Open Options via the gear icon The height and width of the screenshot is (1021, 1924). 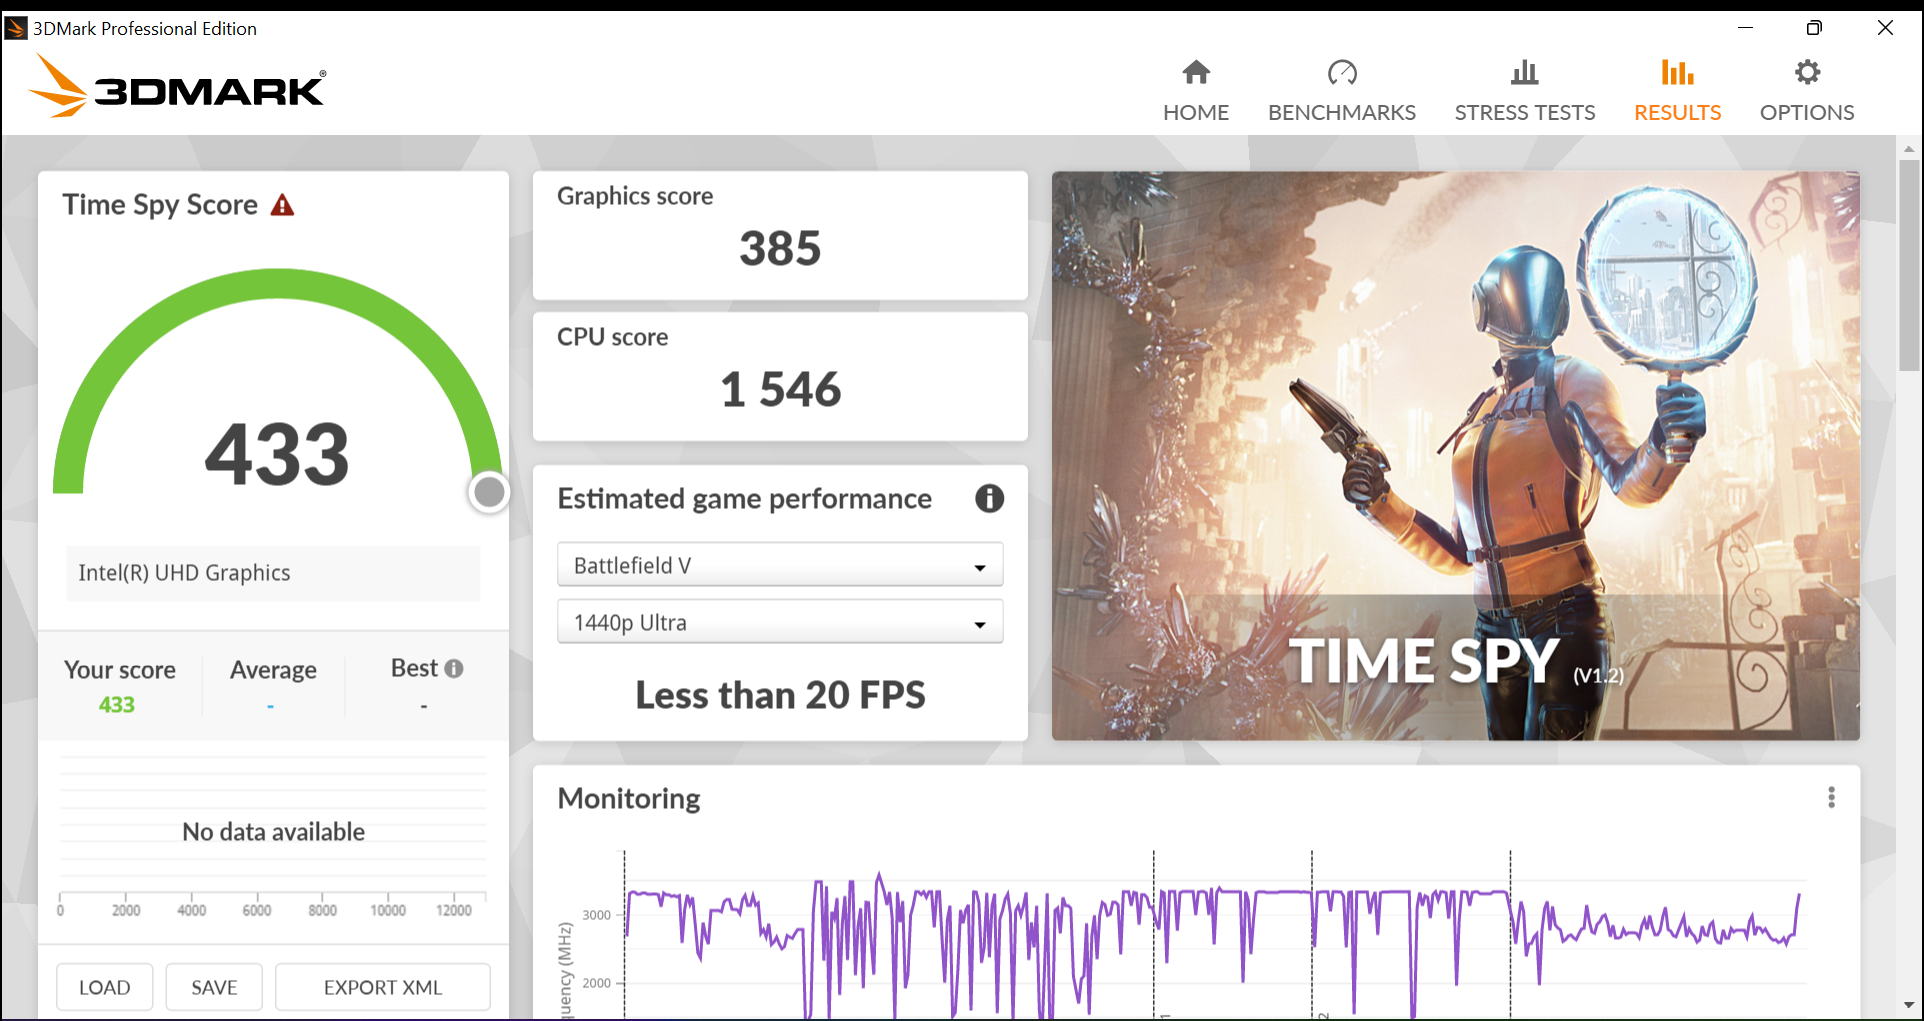click(1807, 72)
